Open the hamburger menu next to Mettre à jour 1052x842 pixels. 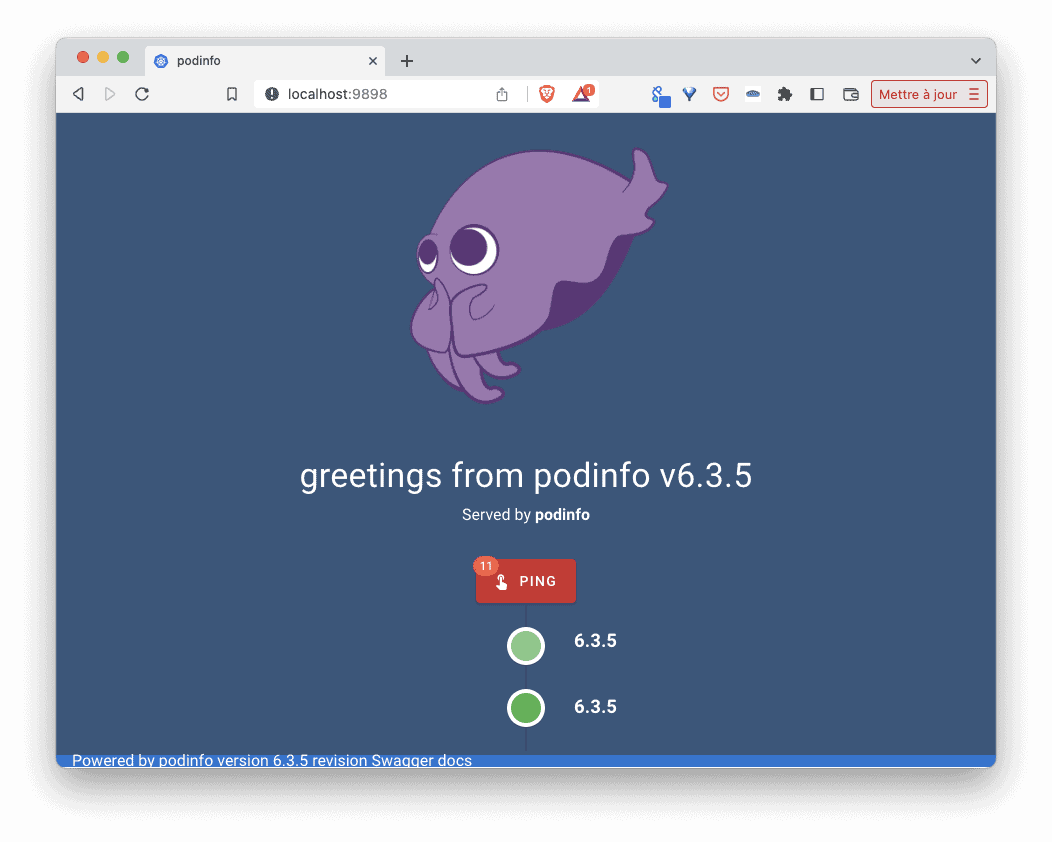coord(974,94)
